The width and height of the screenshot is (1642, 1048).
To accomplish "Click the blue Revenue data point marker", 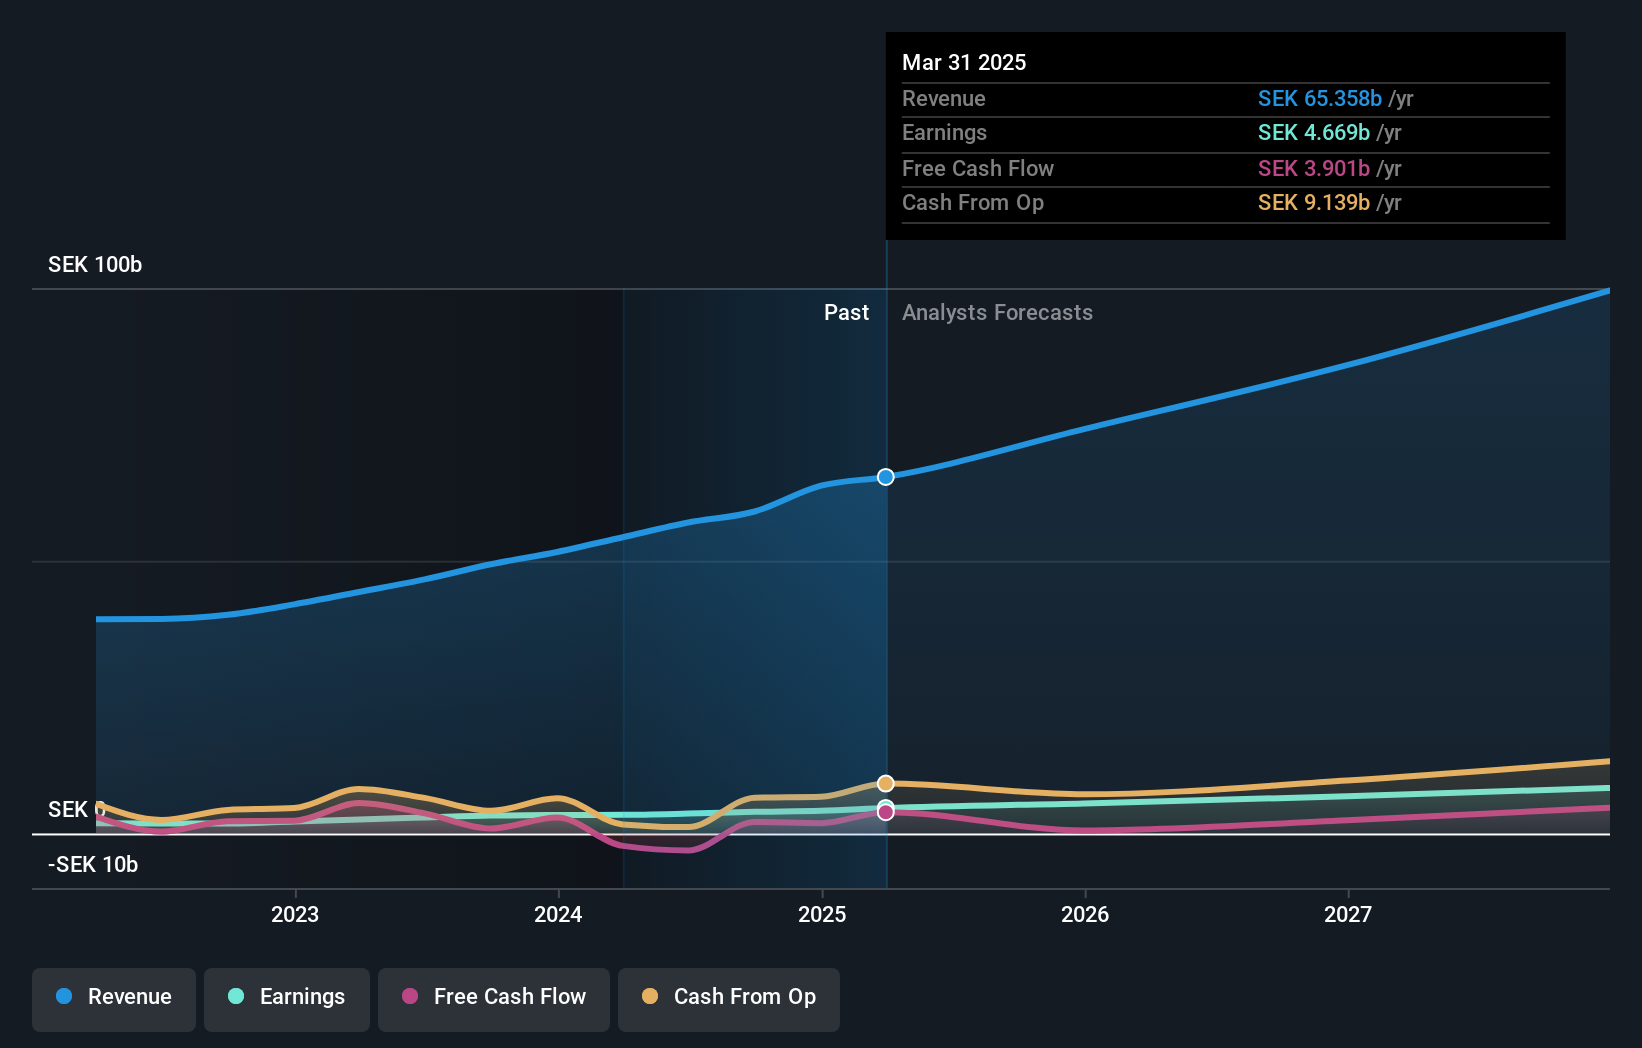I will pyautogui.click(x=885, y=477).
